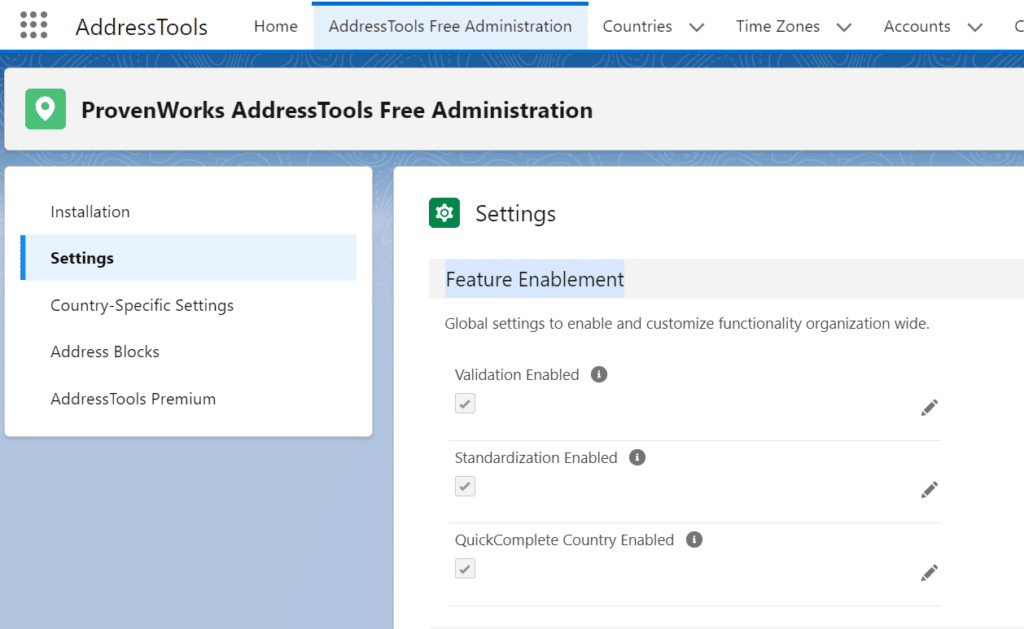Open Country-Specific Settings in the sidebar

point(142,305)
